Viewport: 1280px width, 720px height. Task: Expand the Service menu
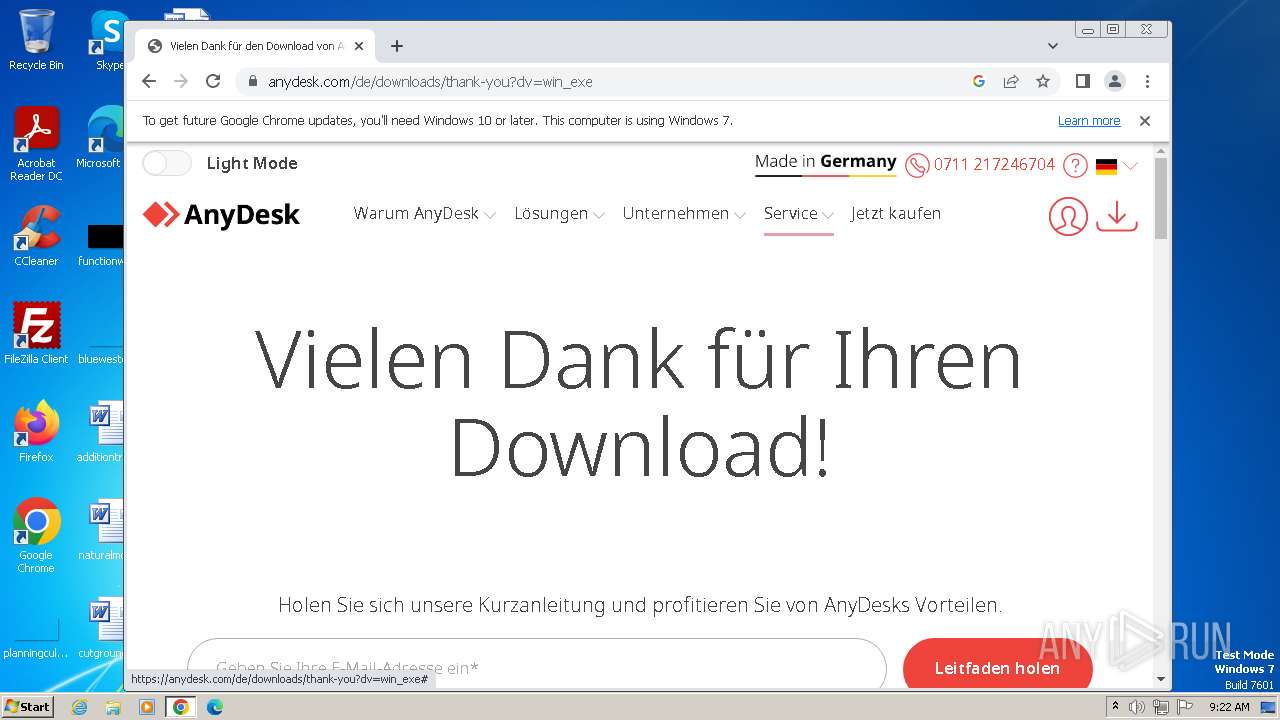coord(798,214)
